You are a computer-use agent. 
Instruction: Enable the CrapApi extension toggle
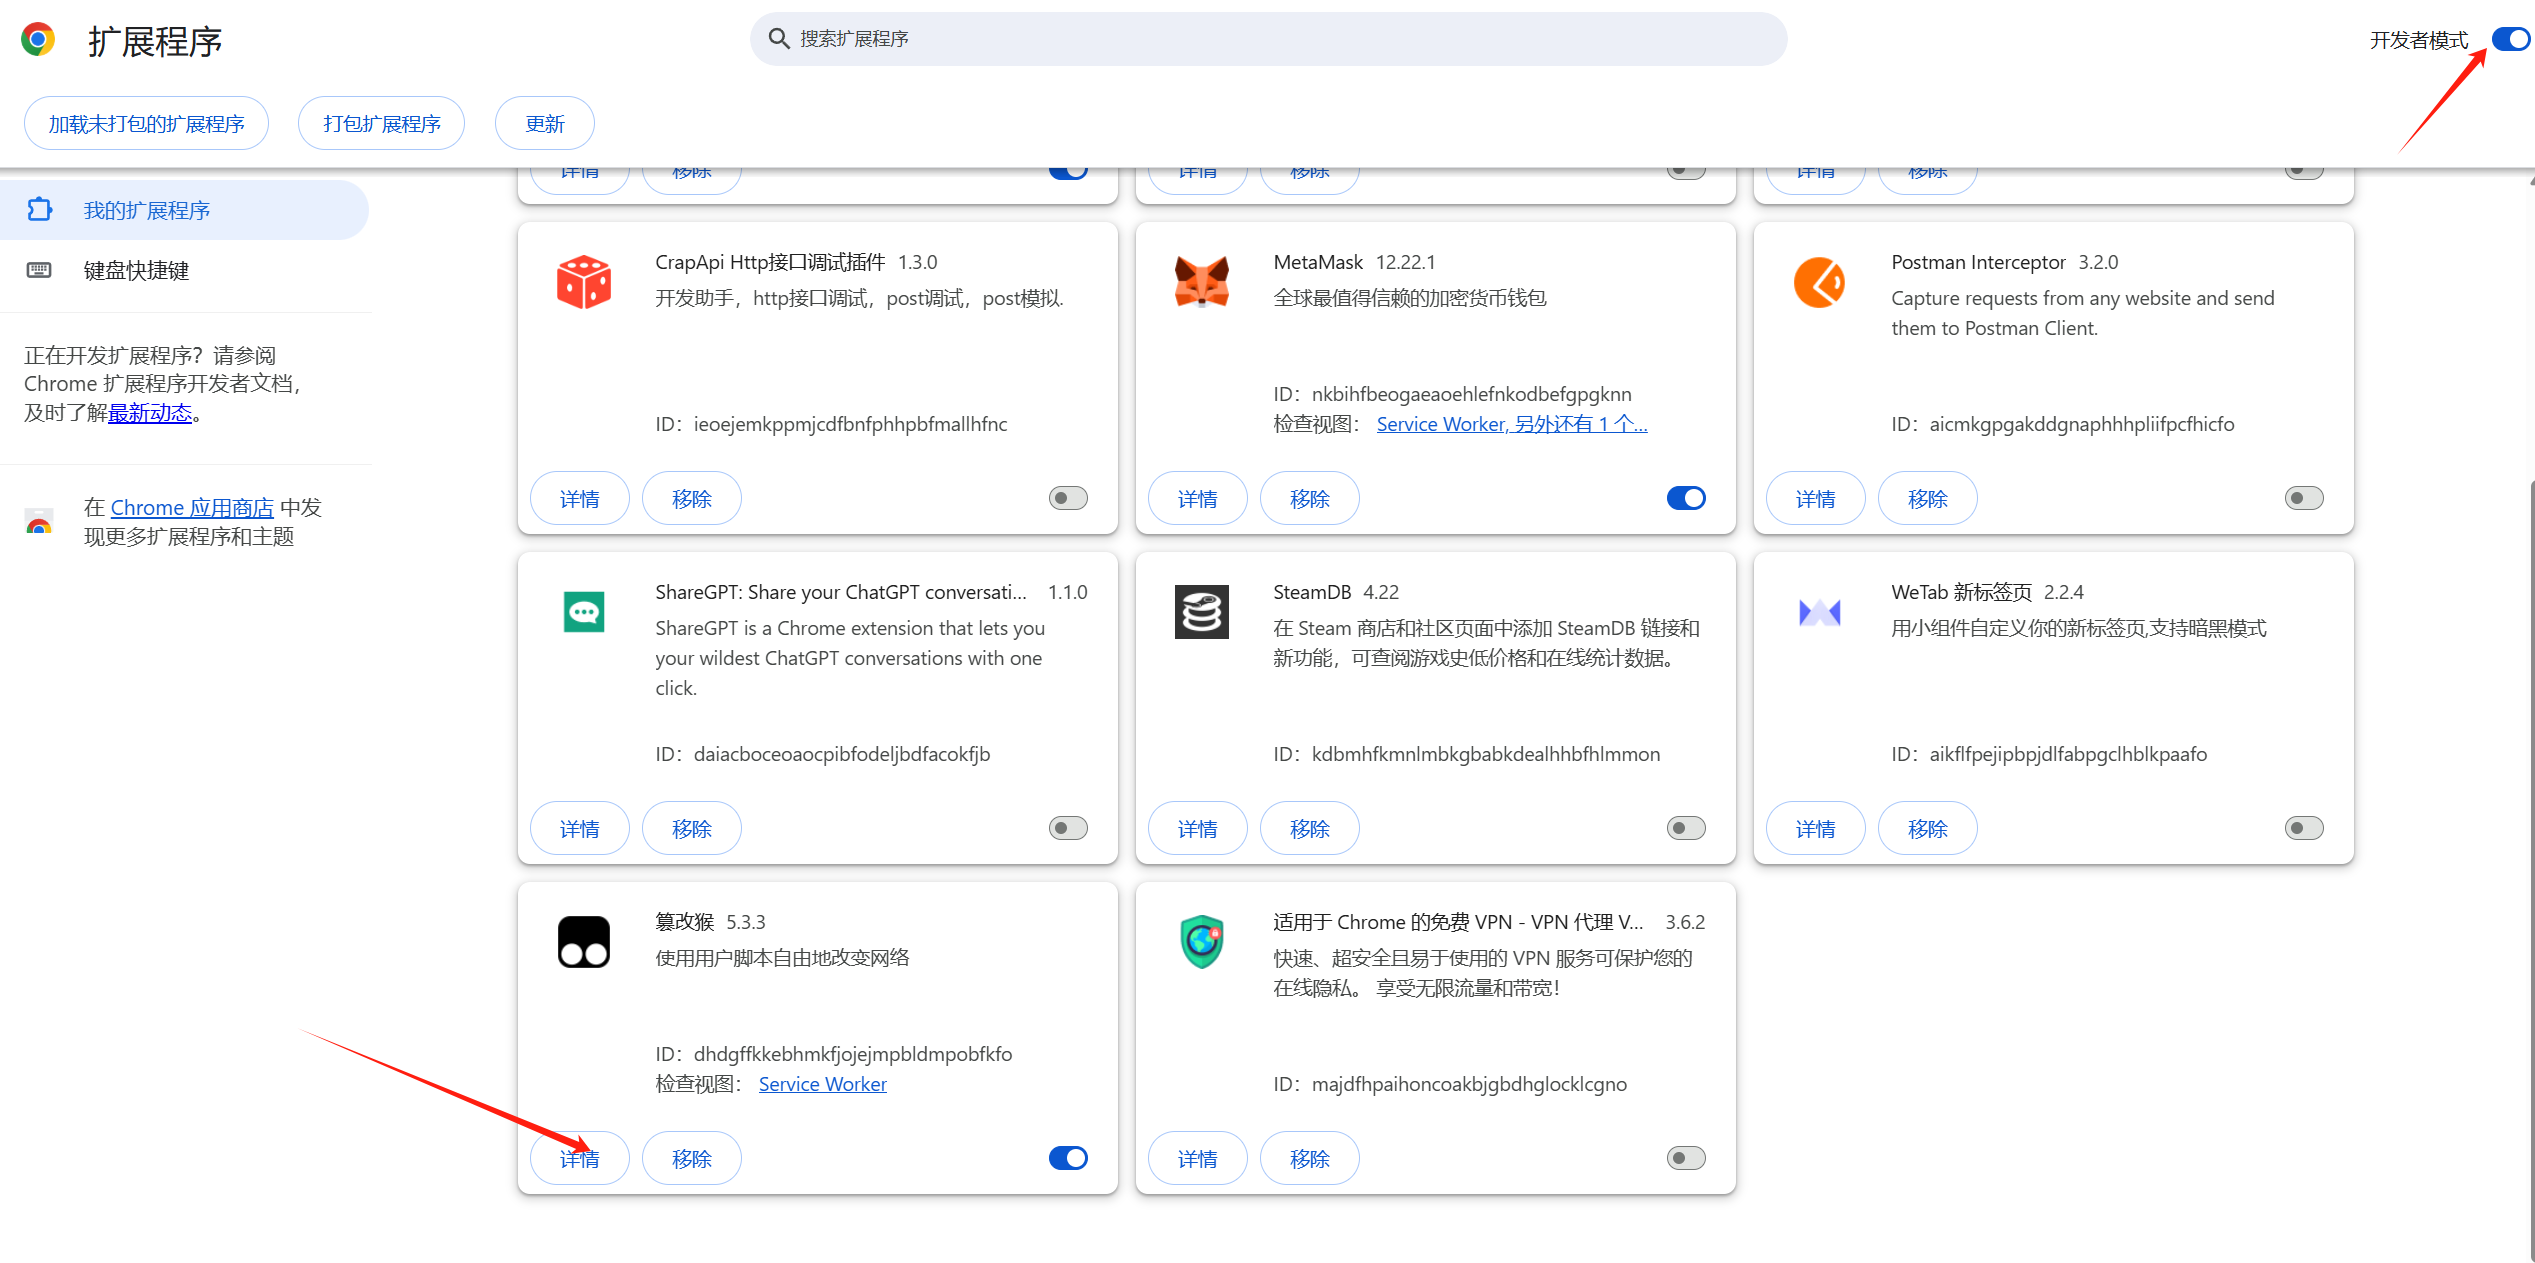tap(1068, 498)
